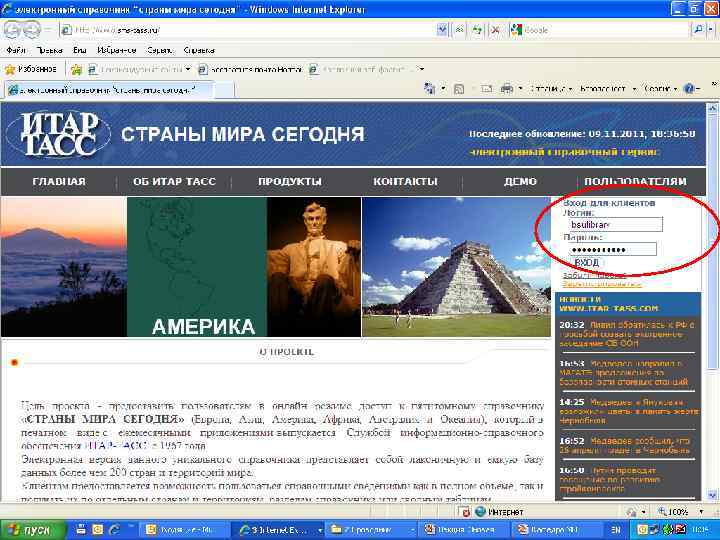Click the Home page toolbar icon
This screenshot has height=540, width=720.
pyautogui.click(x=430, y=88)
